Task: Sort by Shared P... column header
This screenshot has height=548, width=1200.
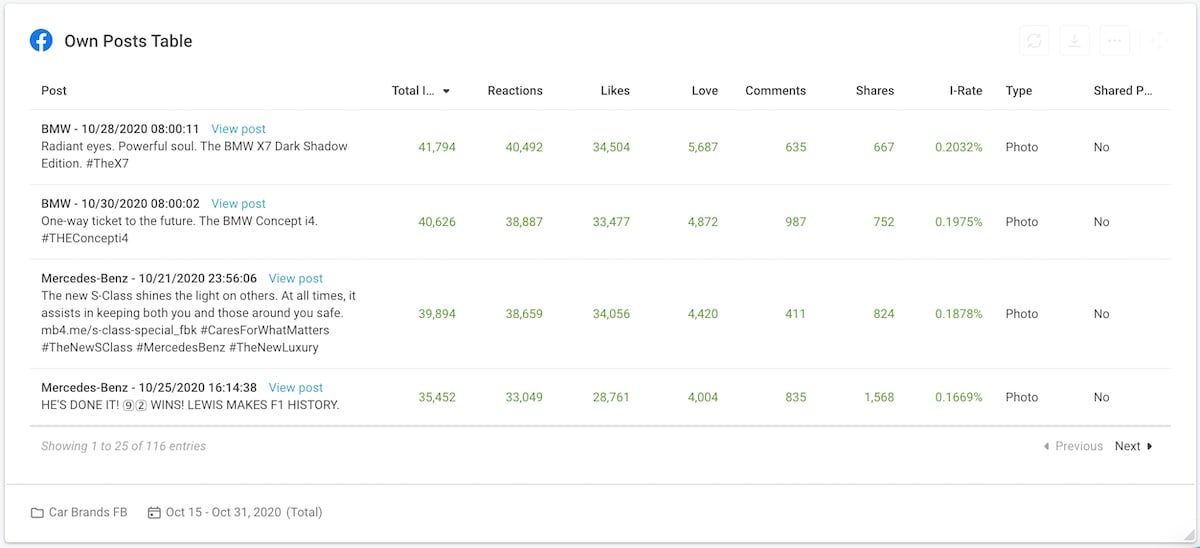Action: [1123, 91]
